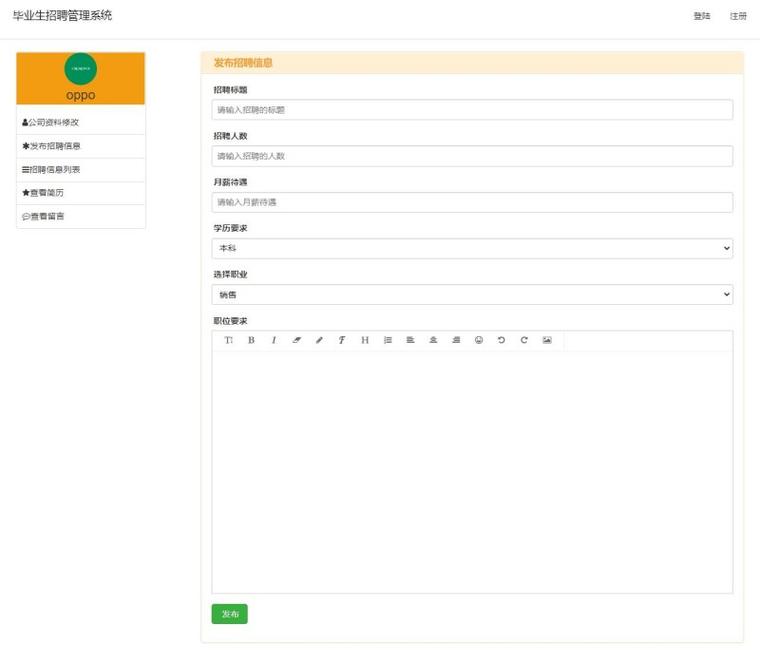
Task: Toggle italic formatting in the editor
Action: (x=274, y=340)
